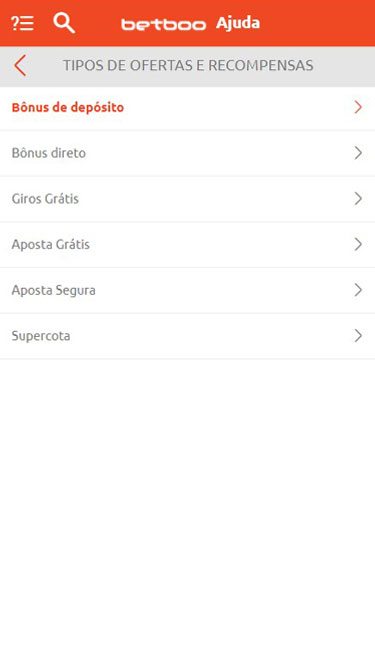Select Giros Grátis entry
375x667 pixels.
pos(188,199)
